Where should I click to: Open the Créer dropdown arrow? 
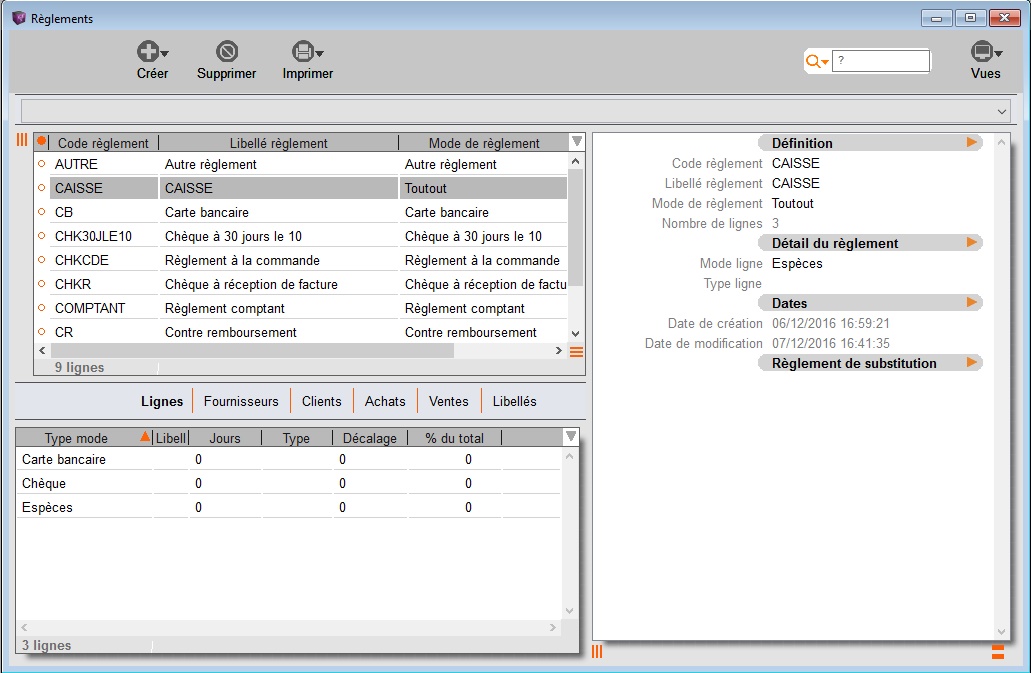coord(165,54)
